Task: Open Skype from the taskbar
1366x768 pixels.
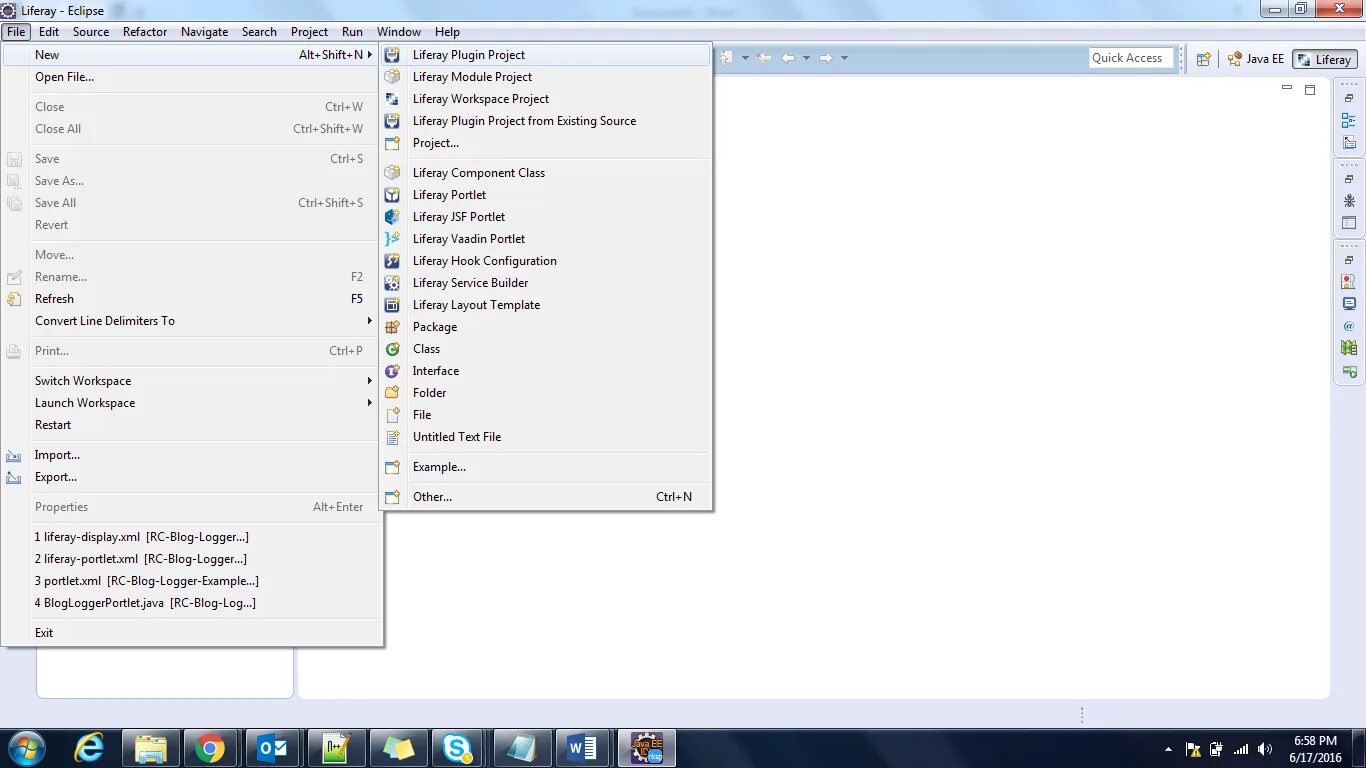Action: 459,748
